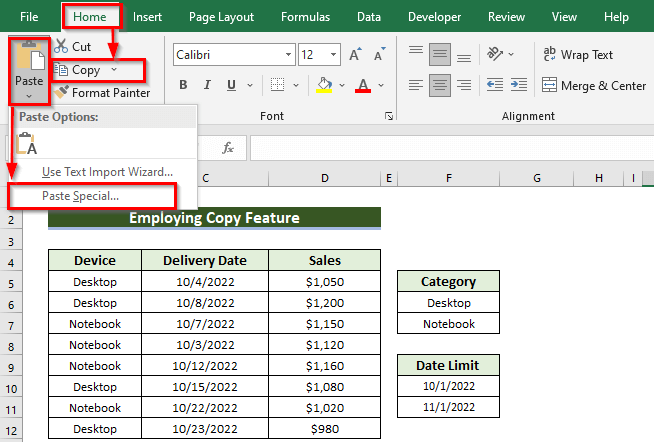The width and height of the screenshot is (654, 442).
Task: Click the Paste clipboard icon
Action: (28, 57)
